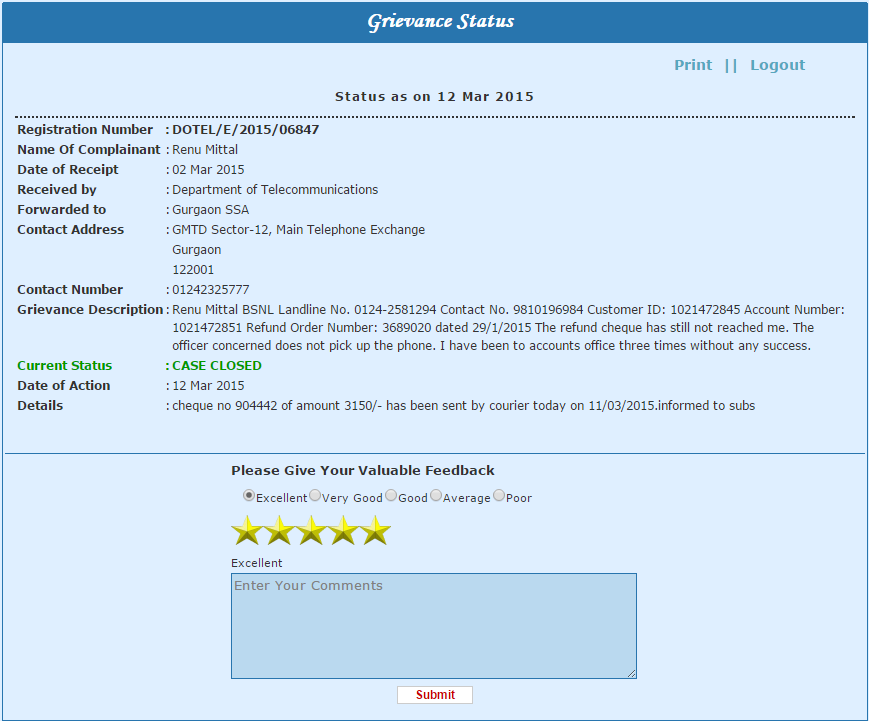Click the fifth yellow rating star
This screenshot has height=721, width=869.
(x=375, y=531)
